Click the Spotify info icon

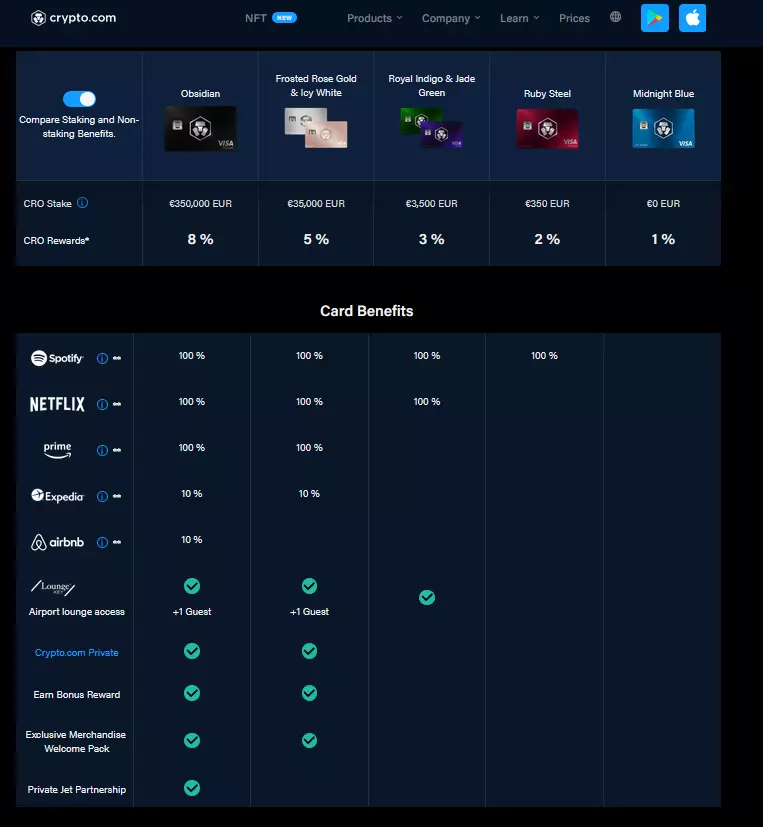(x=102, y=359)
